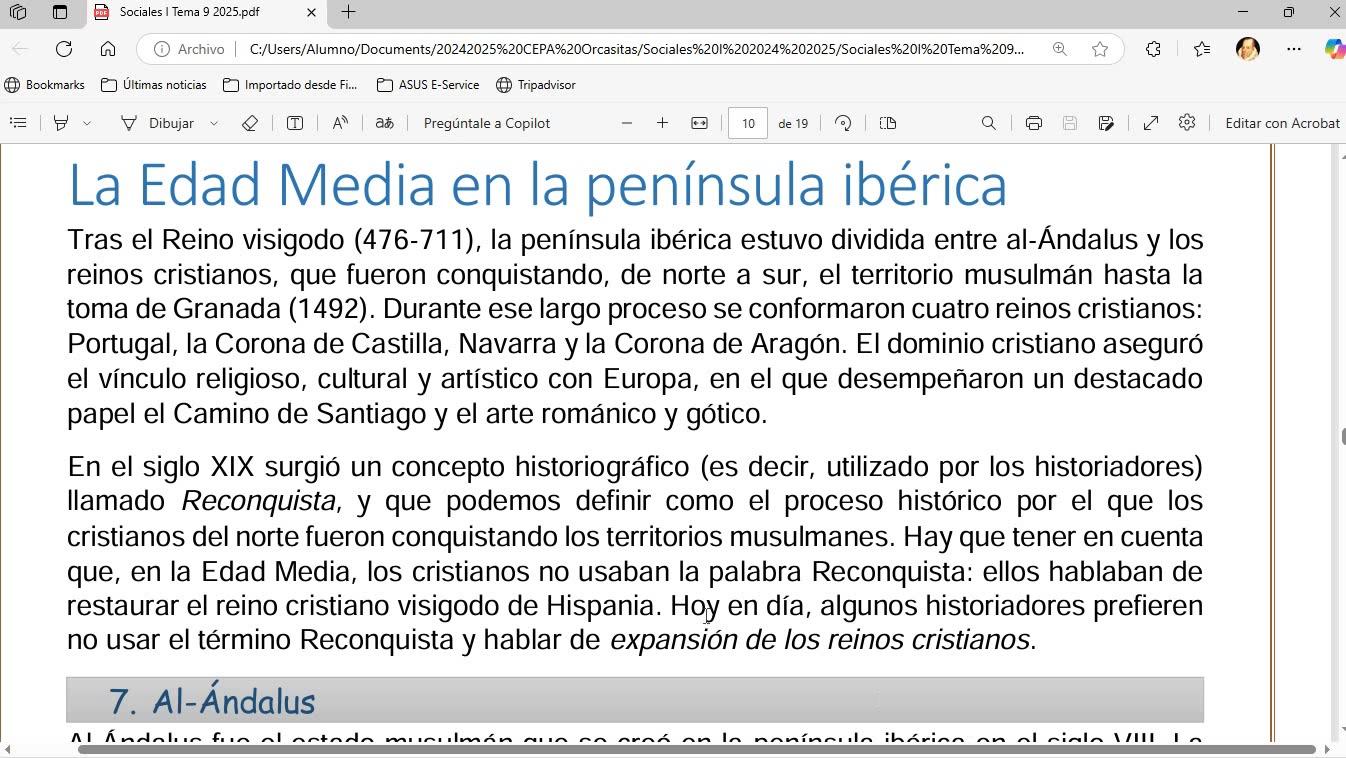Open the Extensions puzzle icon
This screenshot has width=1346, height=758.
(1153, 49)
